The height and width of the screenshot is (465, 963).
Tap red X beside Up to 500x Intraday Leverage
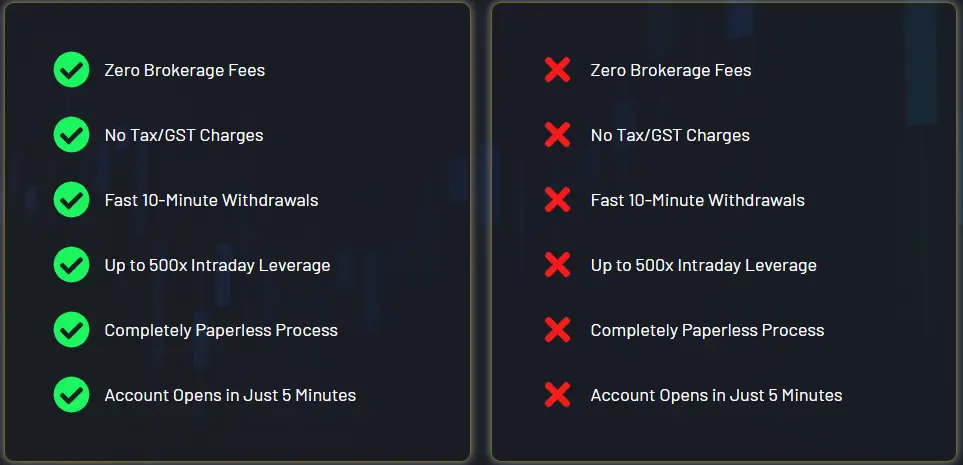[558, 265]
